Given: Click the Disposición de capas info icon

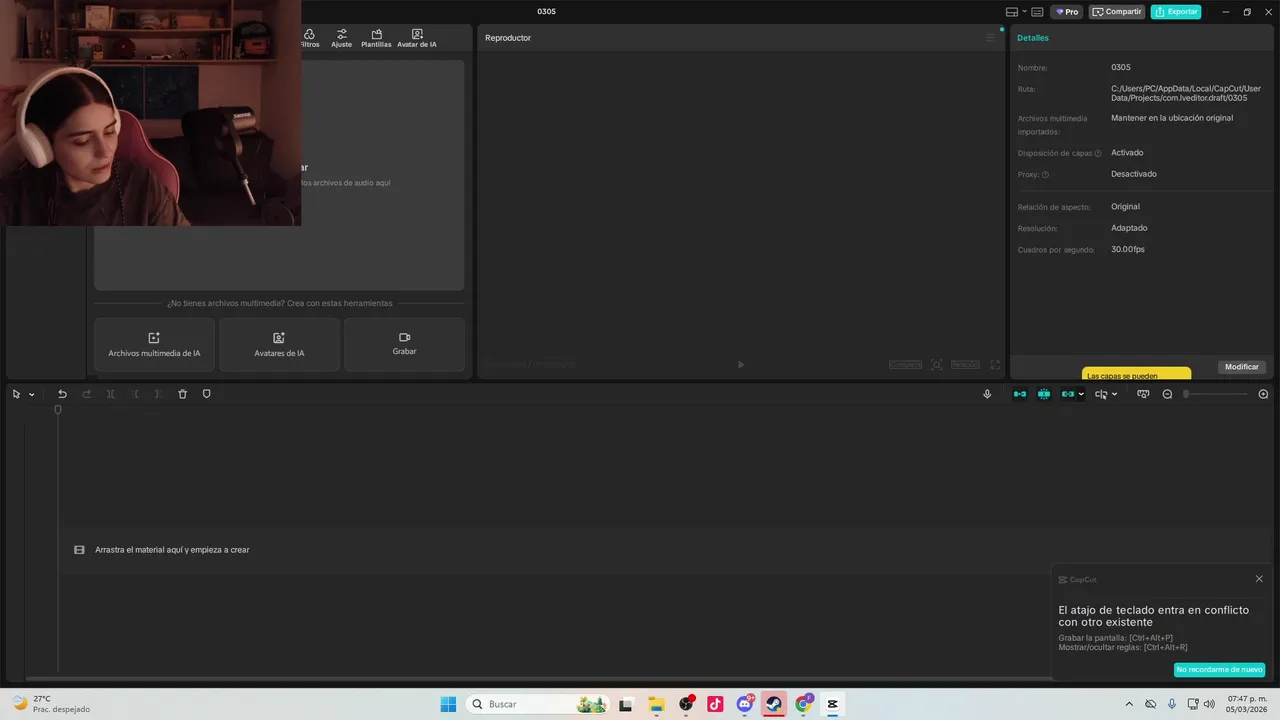Looking at the screenshot, I should 1098,154.
